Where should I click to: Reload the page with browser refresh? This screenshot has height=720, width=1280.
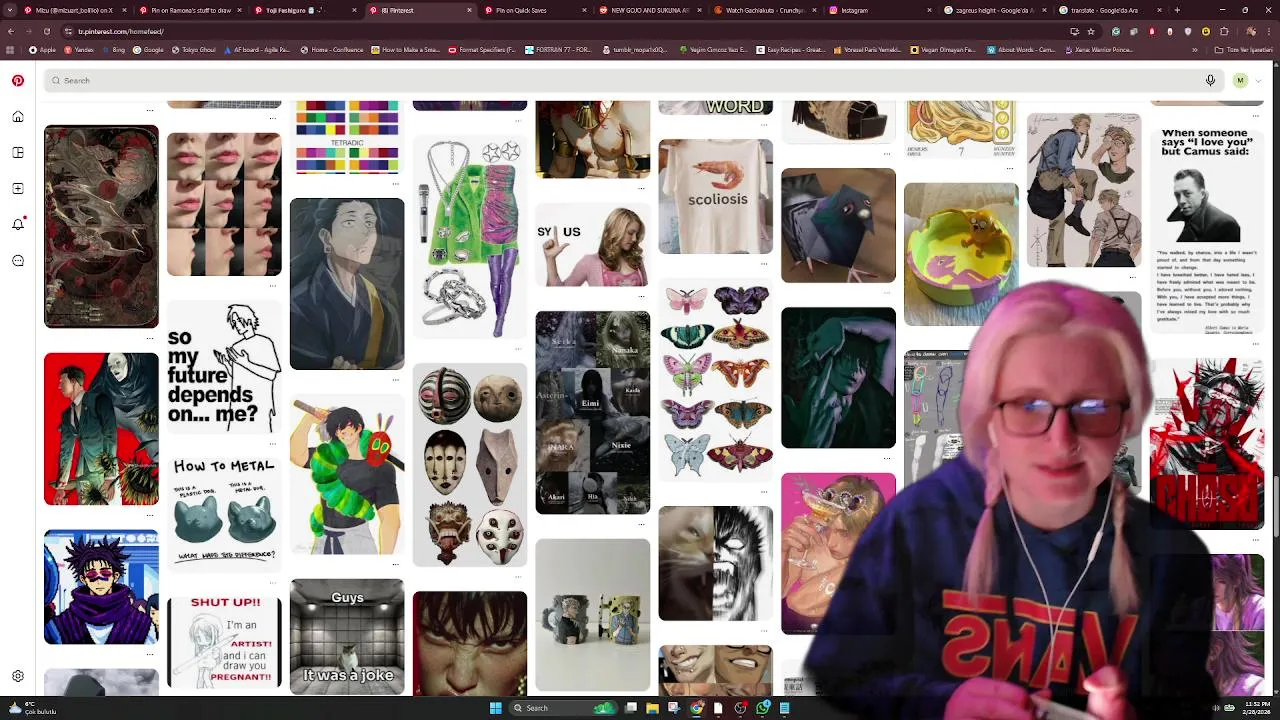(48, 31)
